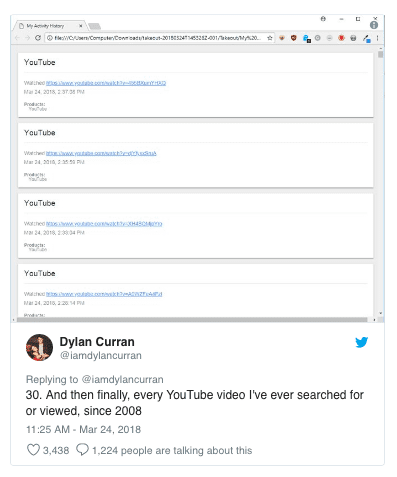Click the site info icon in address bar
The width and height of the screenshot is (397, 477).
coord(49,38)
